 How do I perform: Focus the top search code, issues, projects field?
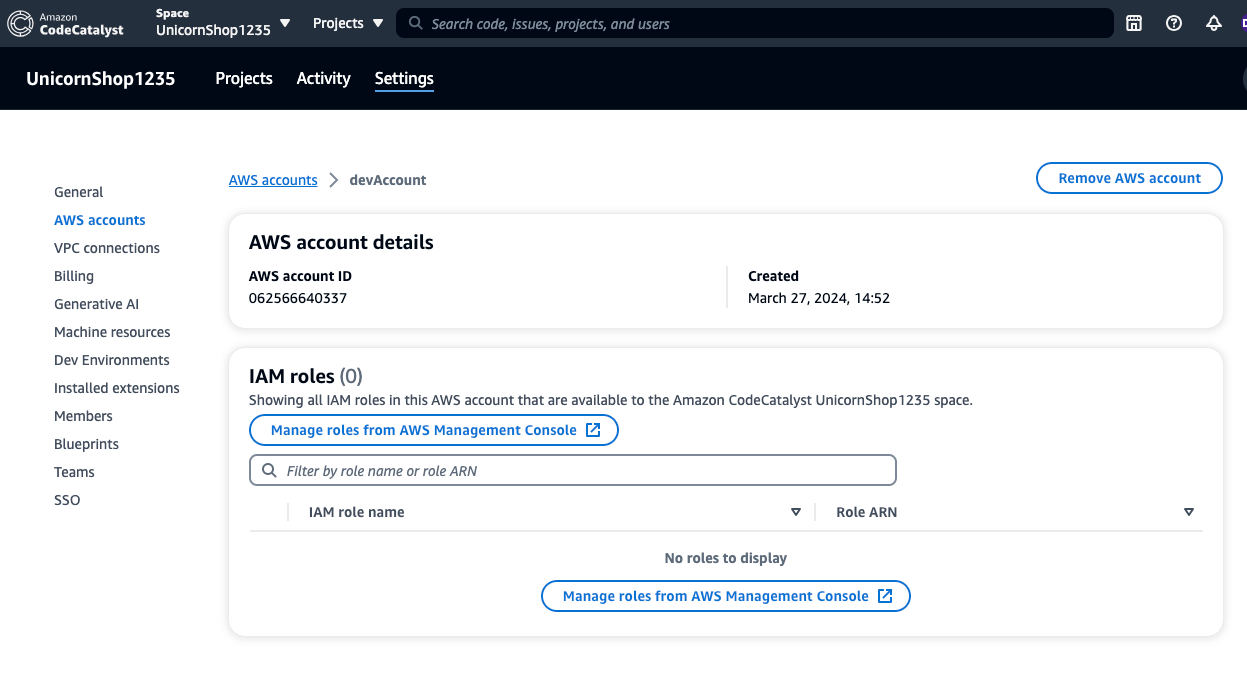click(755, 23)
